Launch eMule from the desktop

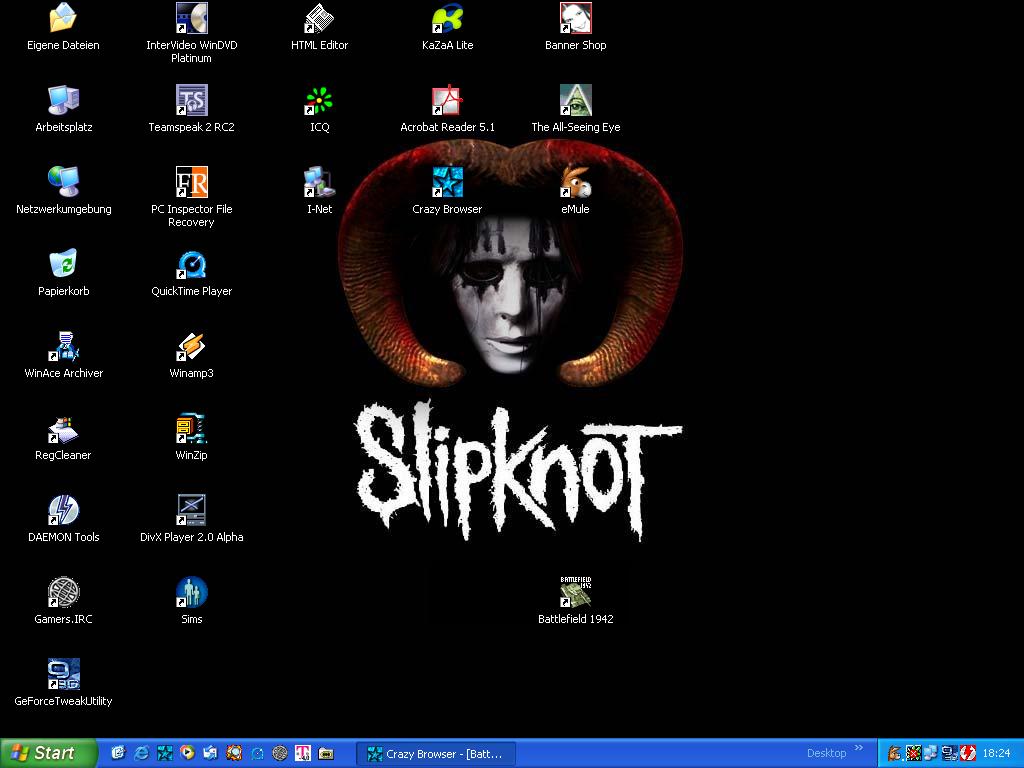click(575, 183)
